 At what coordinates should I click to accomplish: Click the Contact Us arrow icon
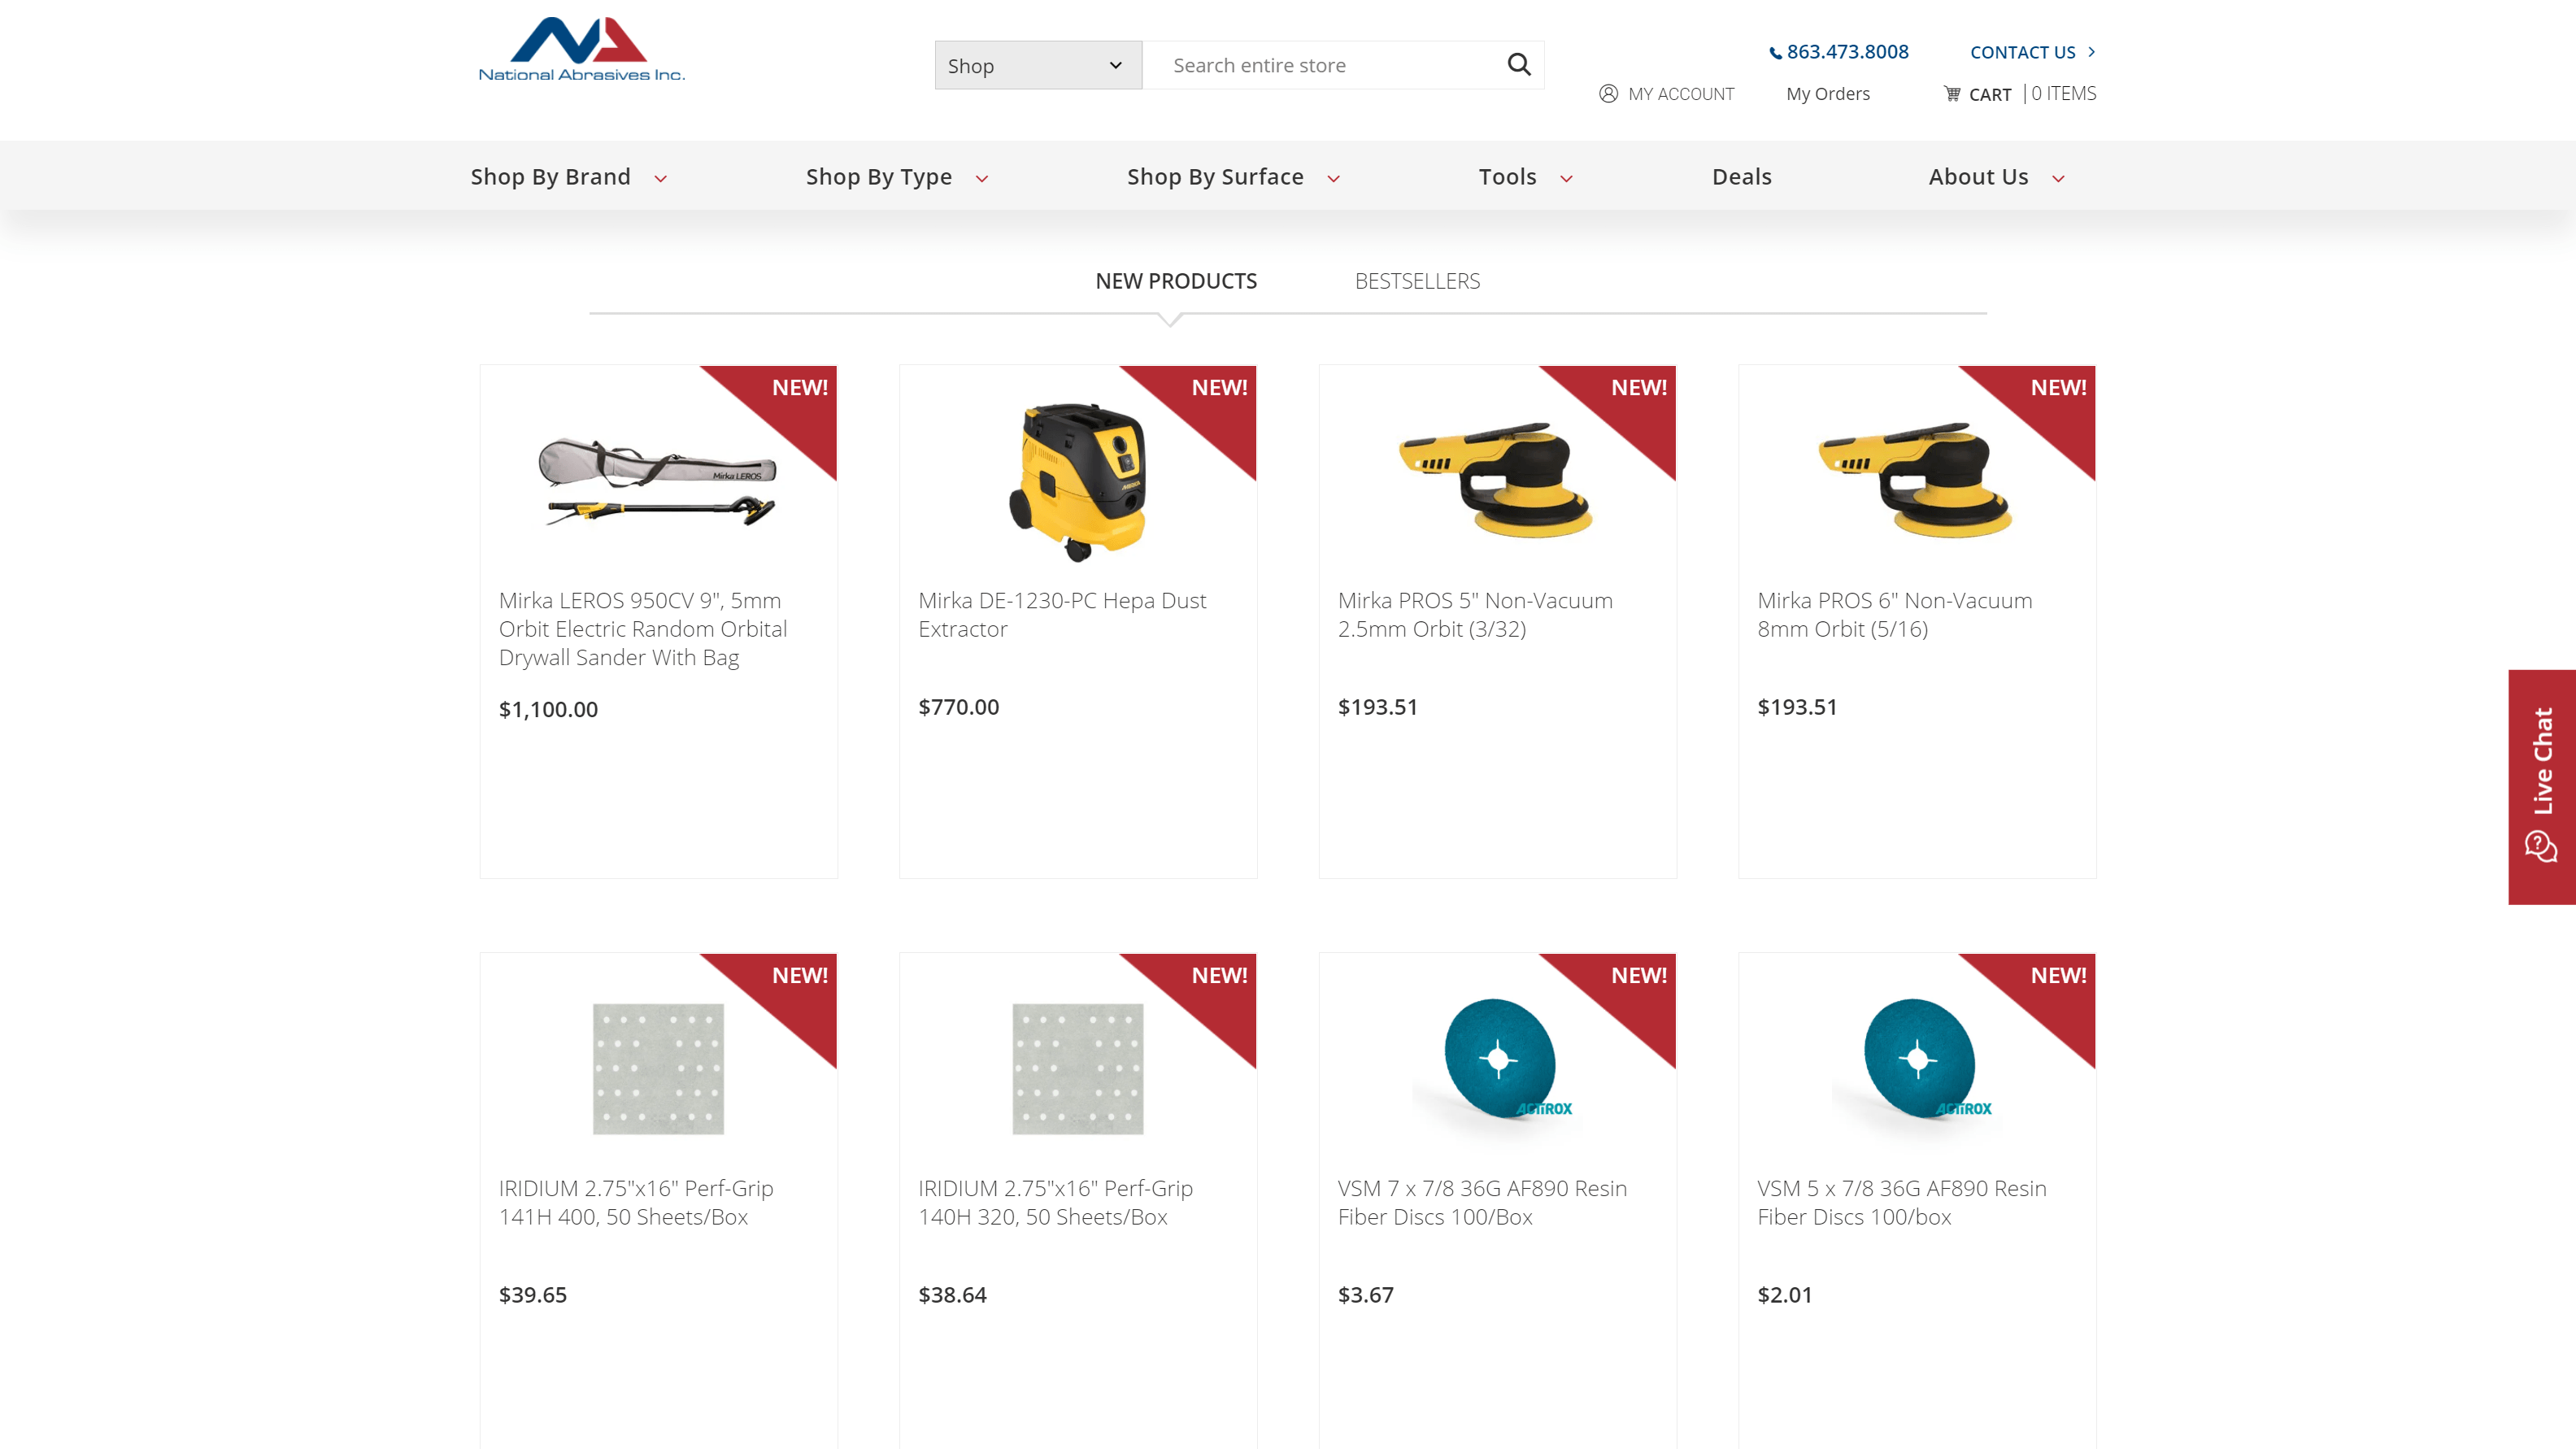(x=2091, y=52)
